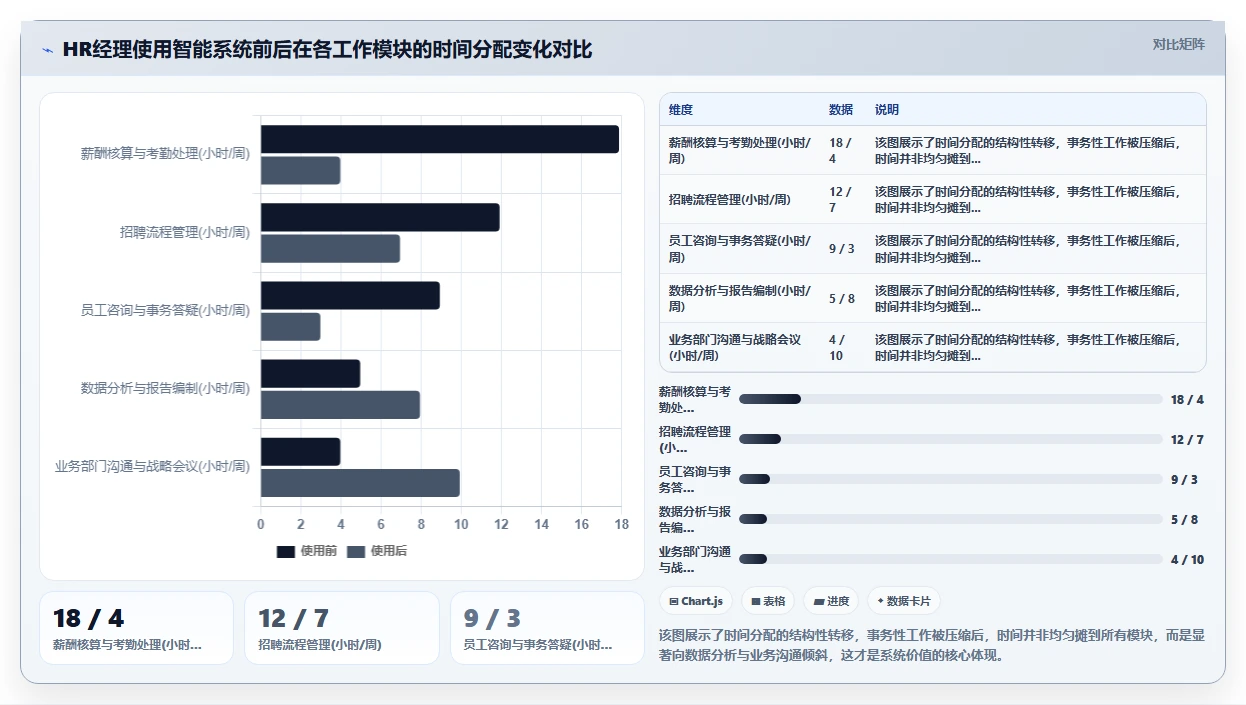Click the progress label 招聘流程管理(小…

click(696, 439)
